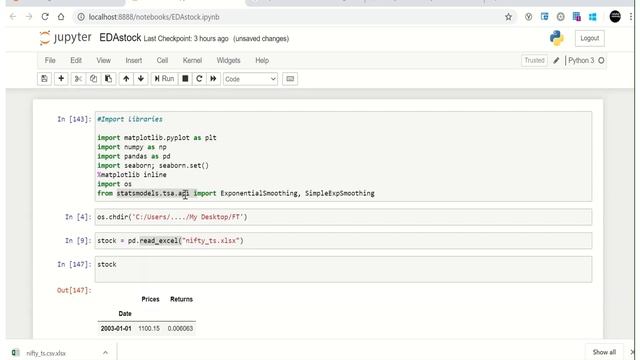Paste cells below icon
Viewport: 640px width, 360px height.
(x=109, y=79)
